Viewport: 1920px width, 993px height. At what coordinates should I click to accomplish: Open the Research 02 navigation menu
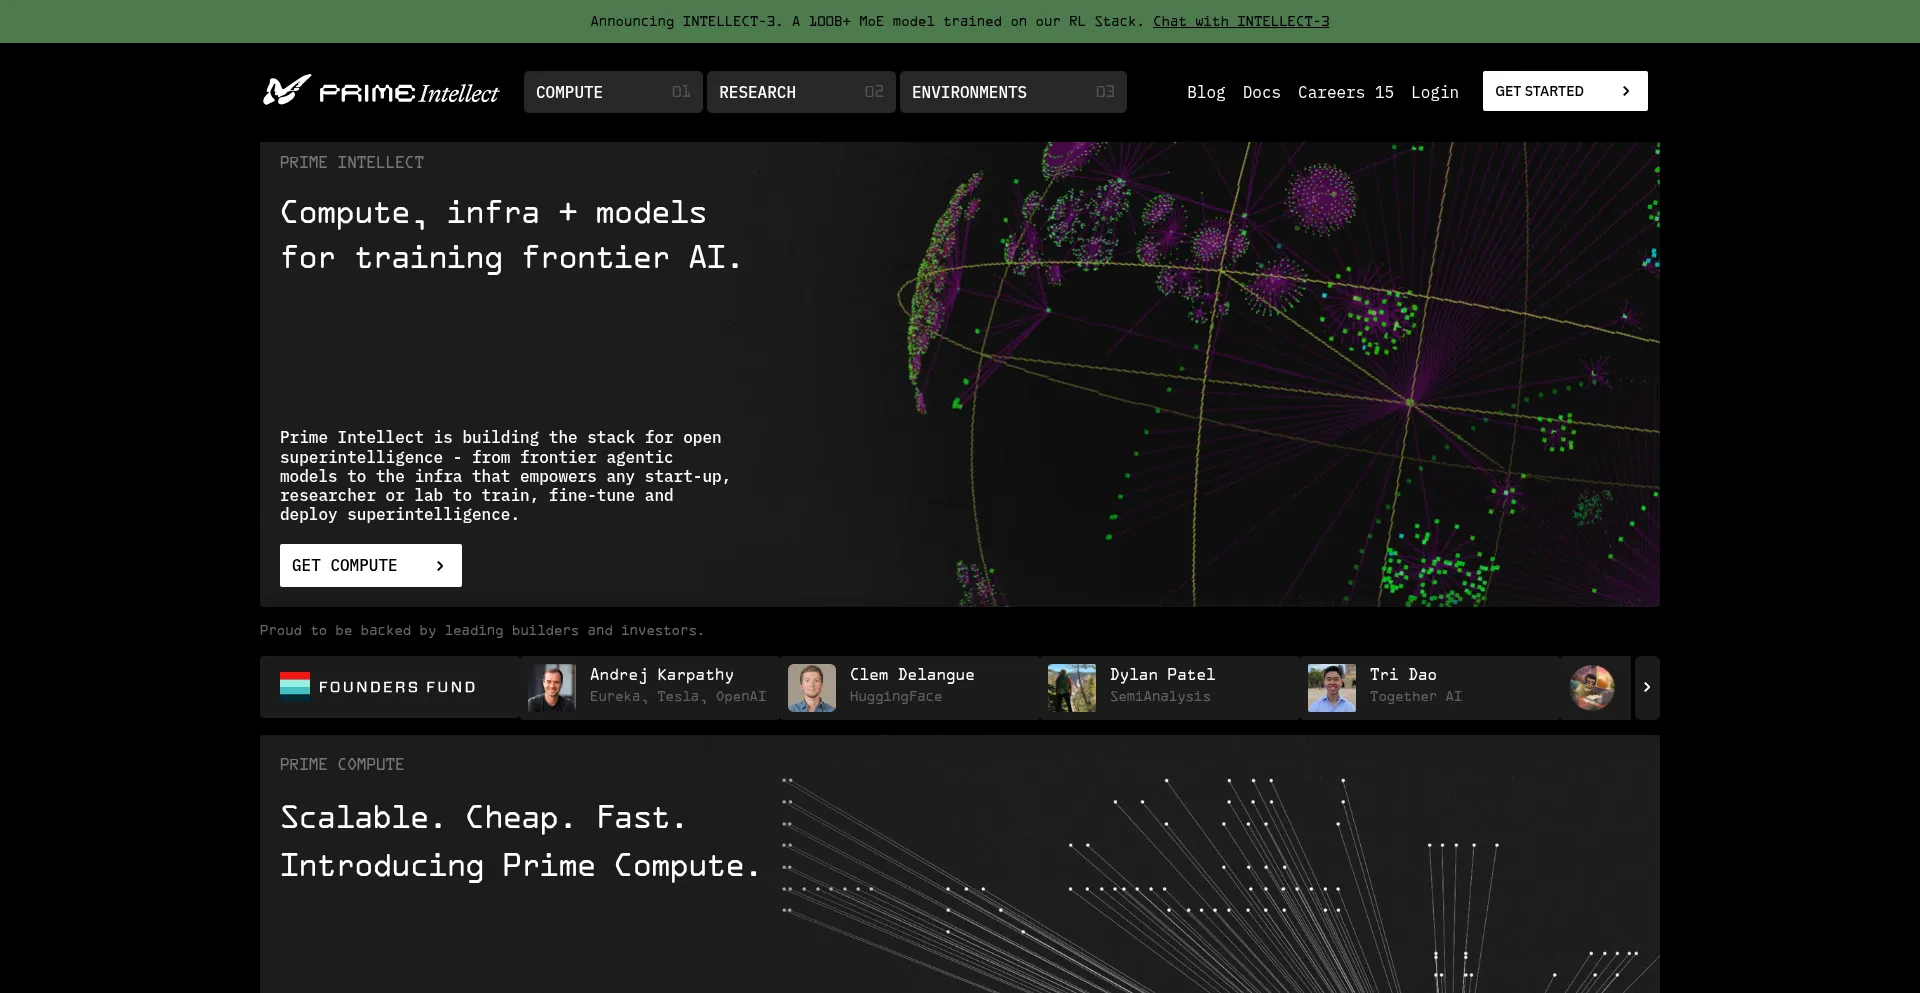pos(801,92)
